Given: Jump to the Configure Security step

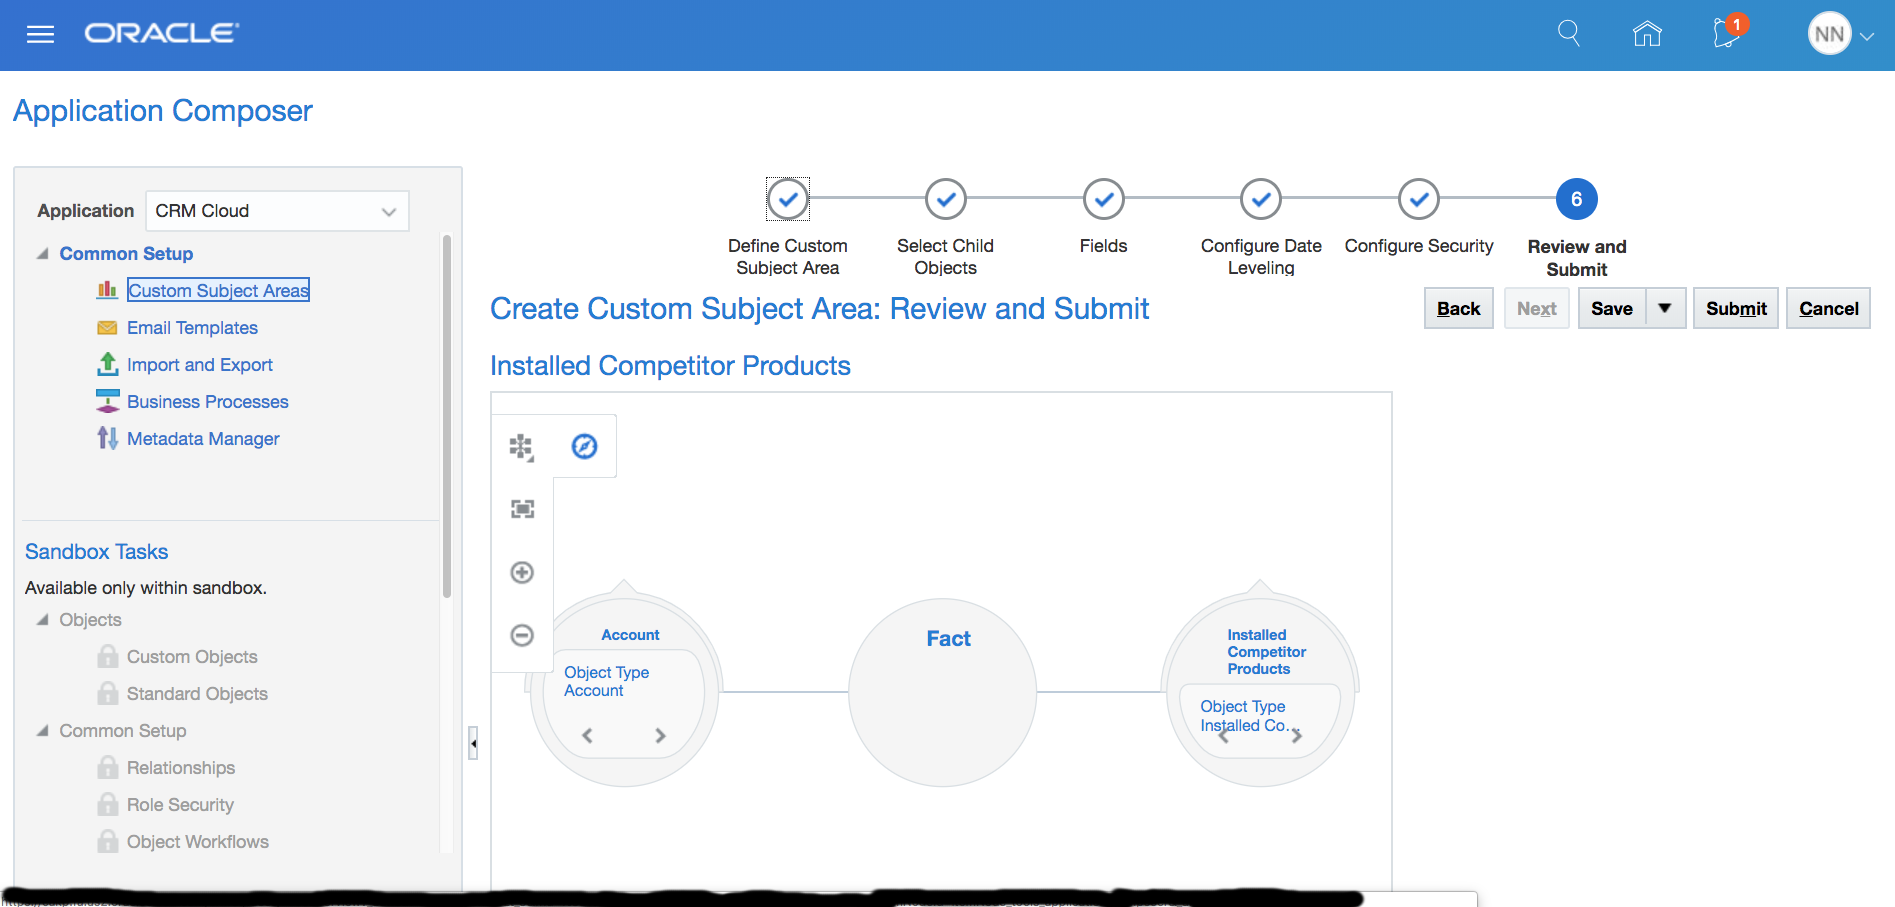Looking at the screenshot, I should tap(1418, 200).
